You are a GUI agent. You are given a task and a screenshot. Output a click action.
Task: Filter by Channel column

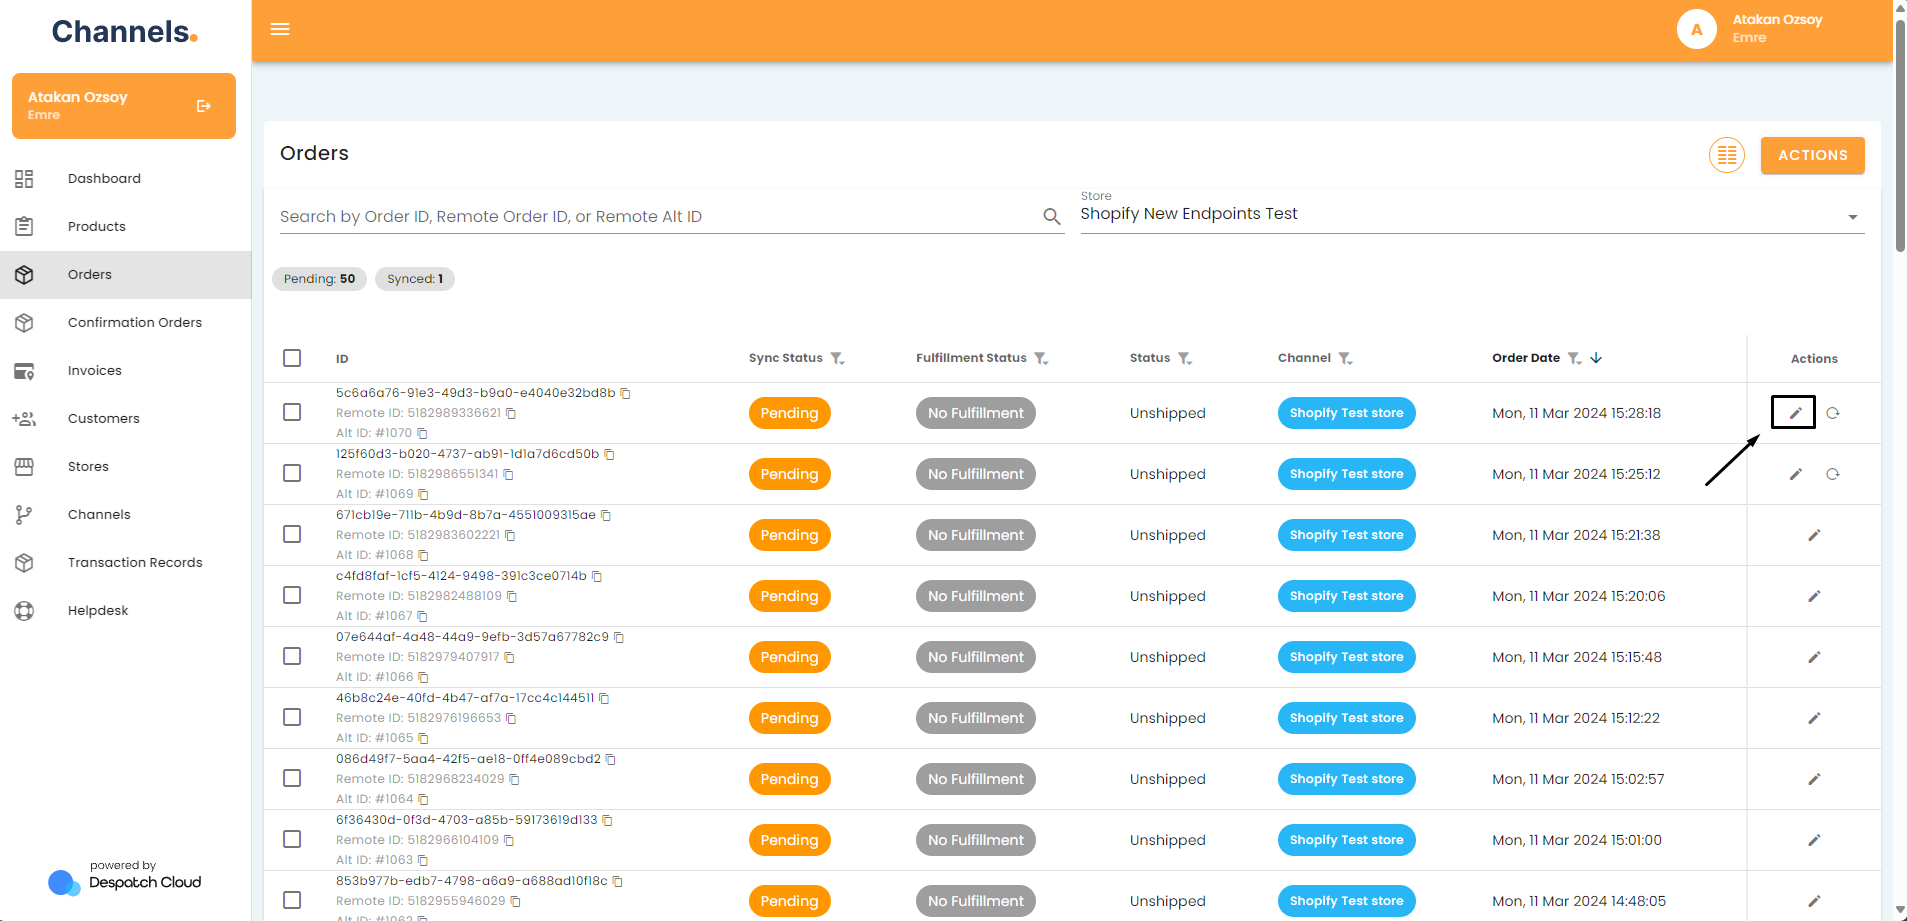coord(1345,358)
